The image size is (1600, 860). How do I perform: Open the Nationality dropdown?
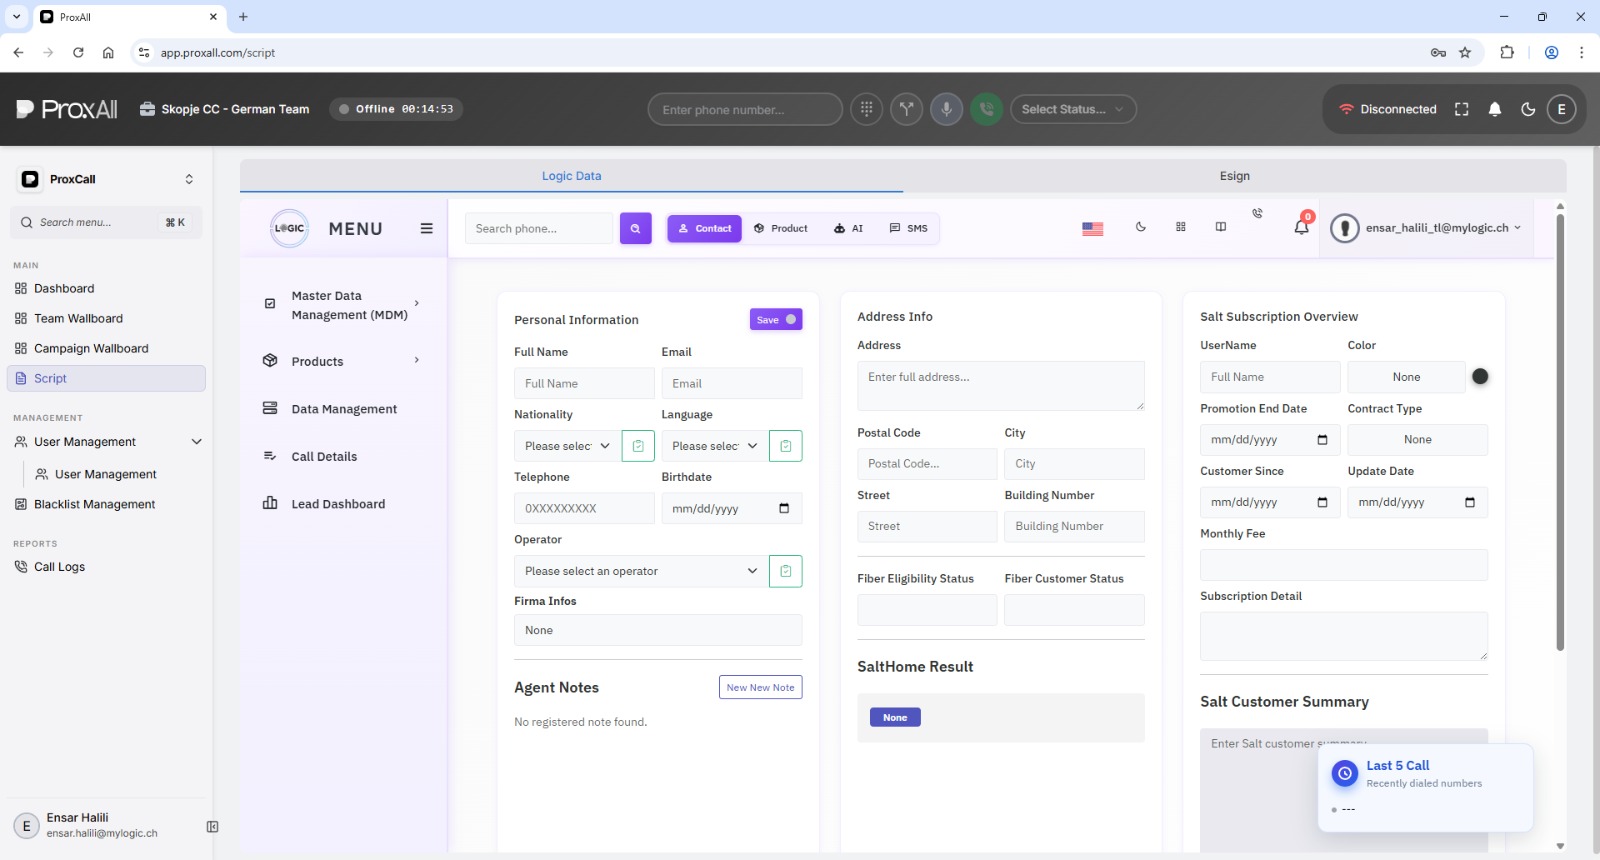pos(567,446)
